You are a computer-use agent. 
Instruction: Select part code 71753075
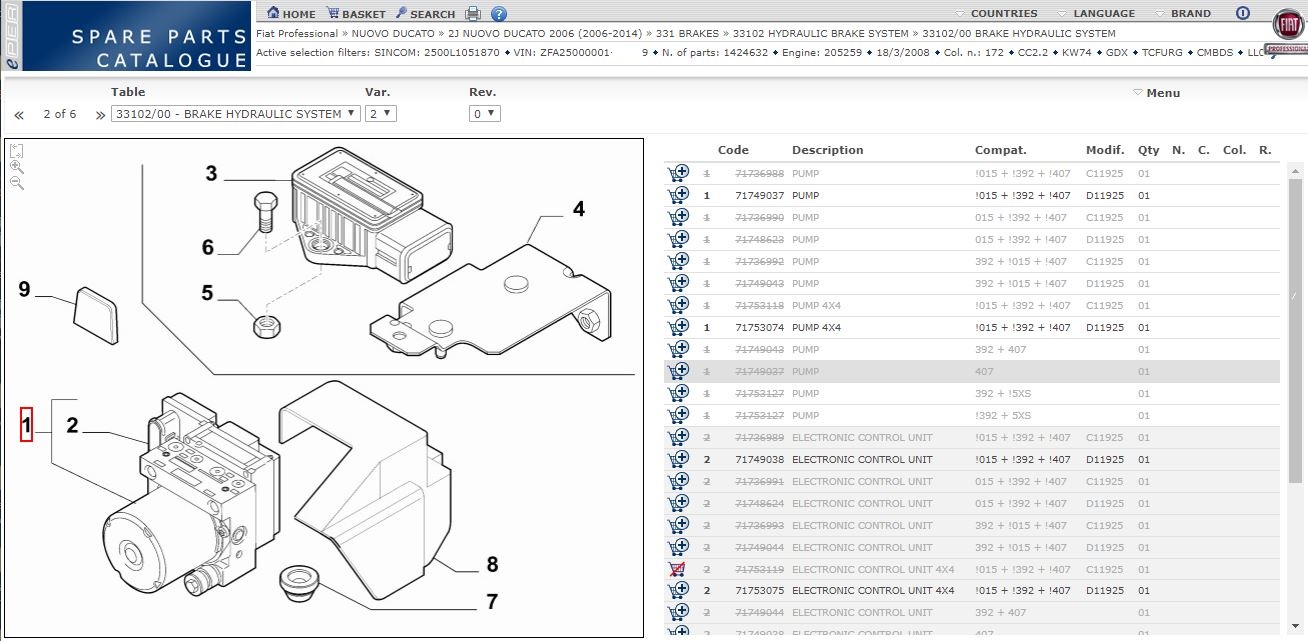coord(760,591)
